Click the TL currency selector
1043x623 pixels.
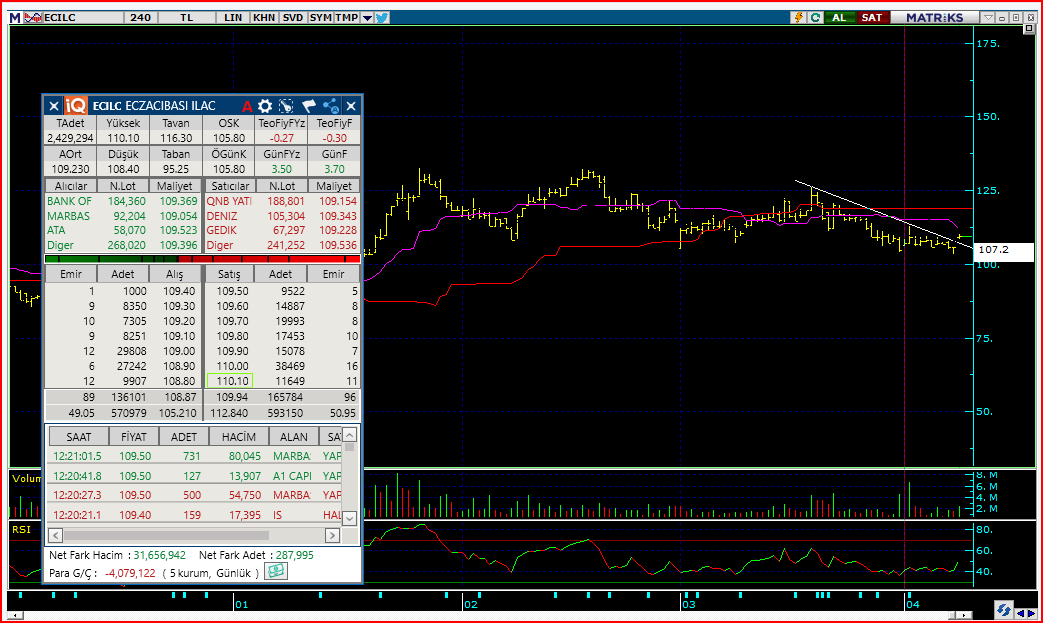(187, 17)
